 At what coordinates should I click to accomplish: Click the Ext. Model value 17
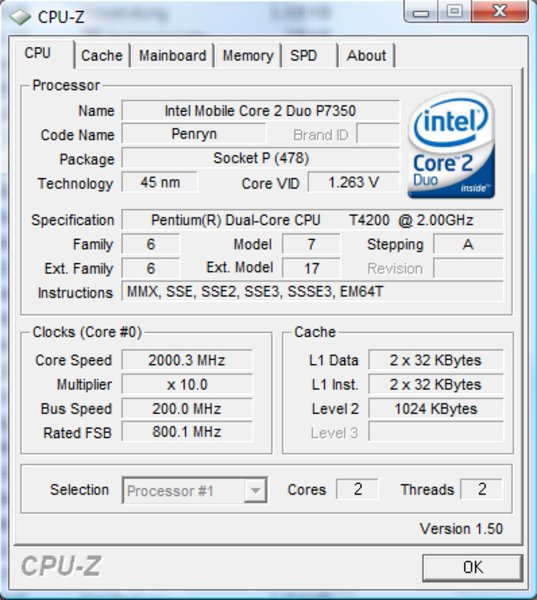(311, 268)
